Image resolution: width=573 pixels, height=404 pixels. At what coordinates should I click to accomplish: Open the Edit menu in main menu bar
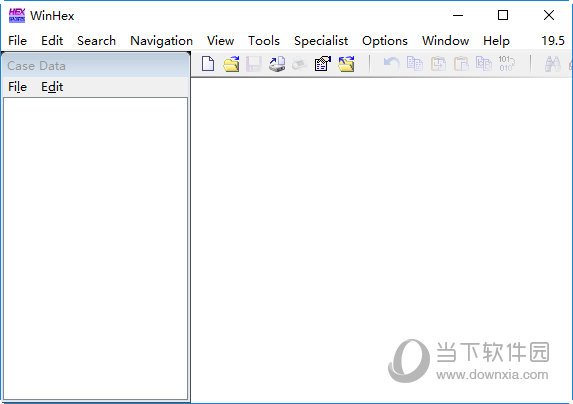[52, 41]
